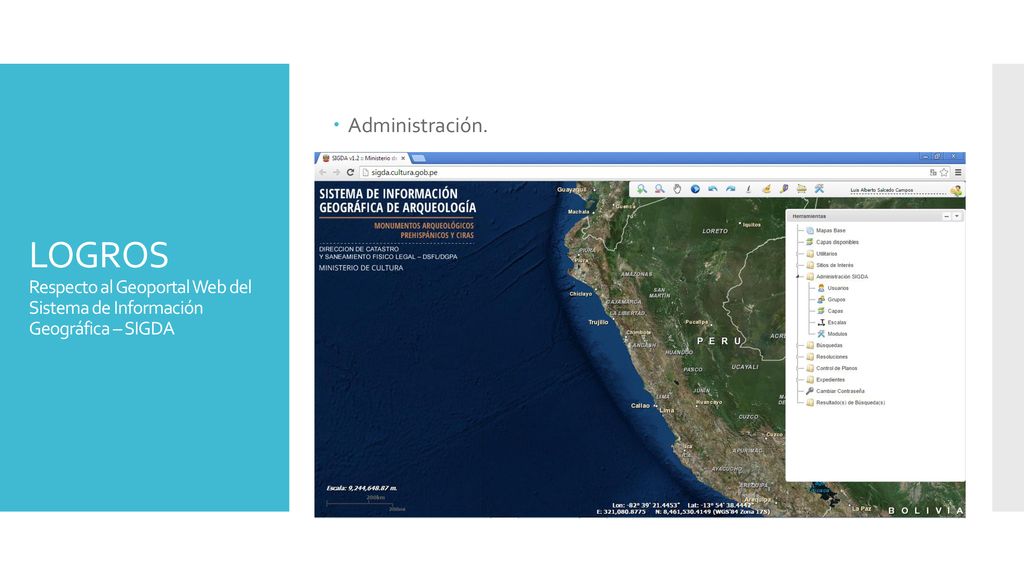Click the Mapas Base page icon
This screenshot has height=576, width=1024.
(810, 231)
